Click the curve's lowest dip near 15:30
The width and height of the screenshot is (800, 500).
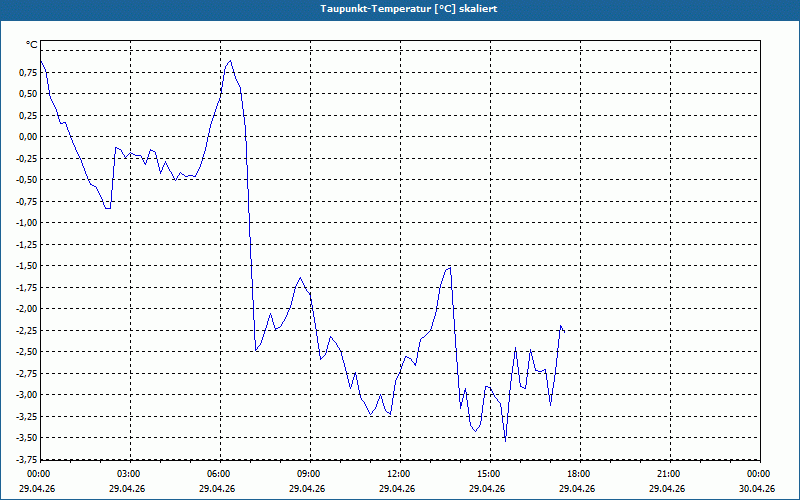coord(505,441)
